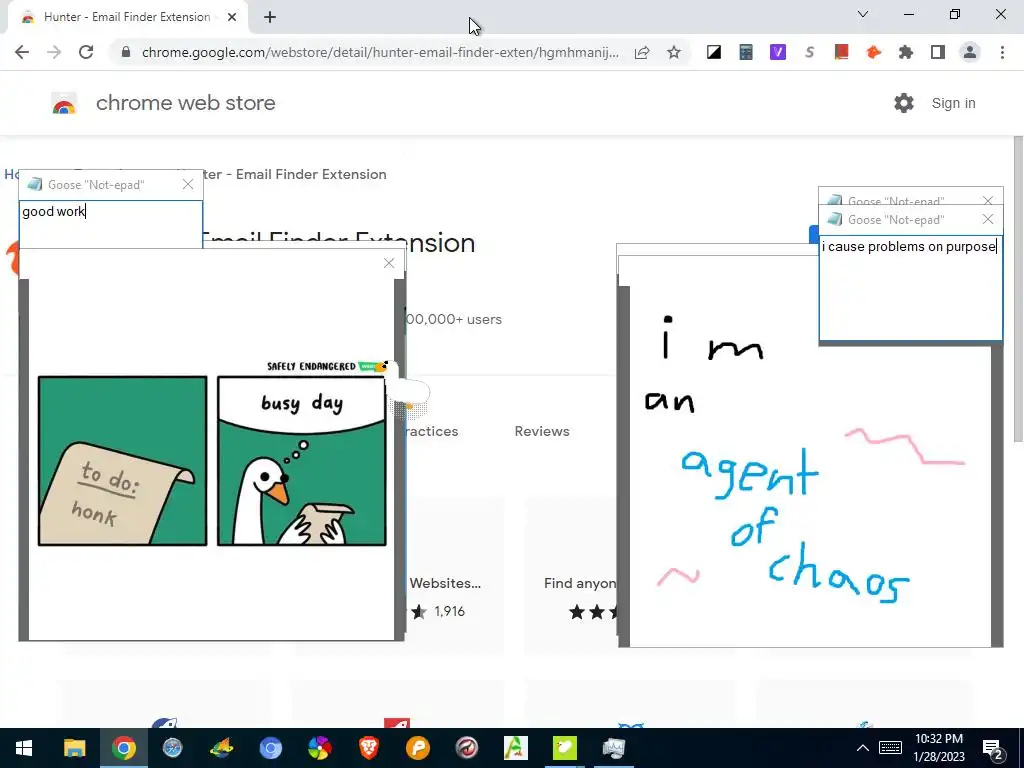Click the address bar URL
Screen dimensions: 1024x768
380,52
